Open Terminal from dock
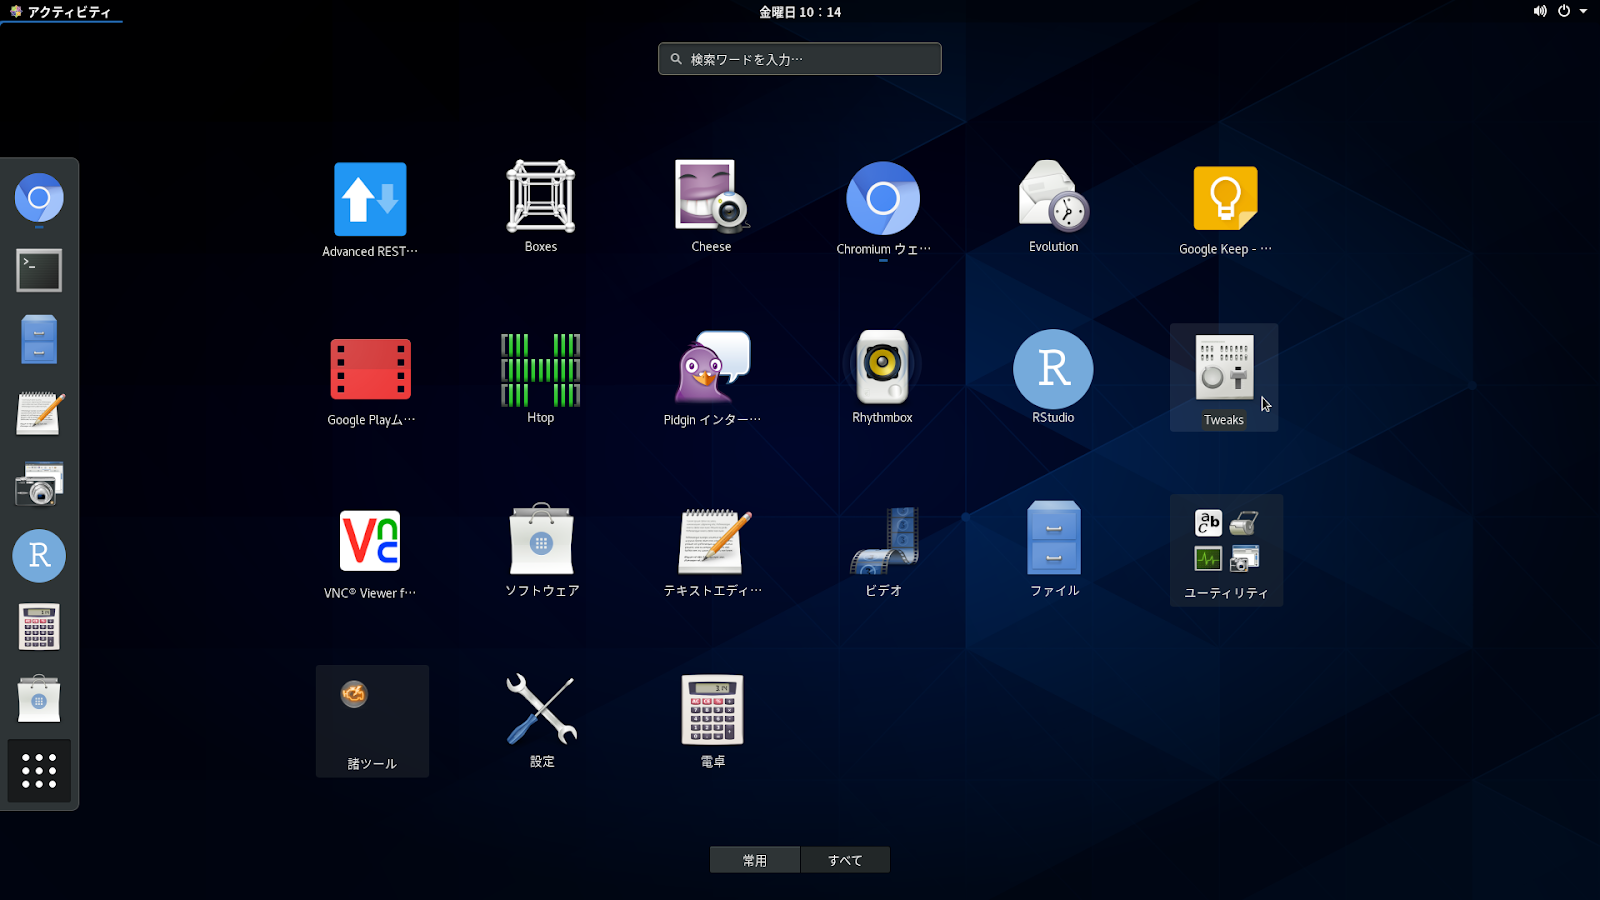 39,270
